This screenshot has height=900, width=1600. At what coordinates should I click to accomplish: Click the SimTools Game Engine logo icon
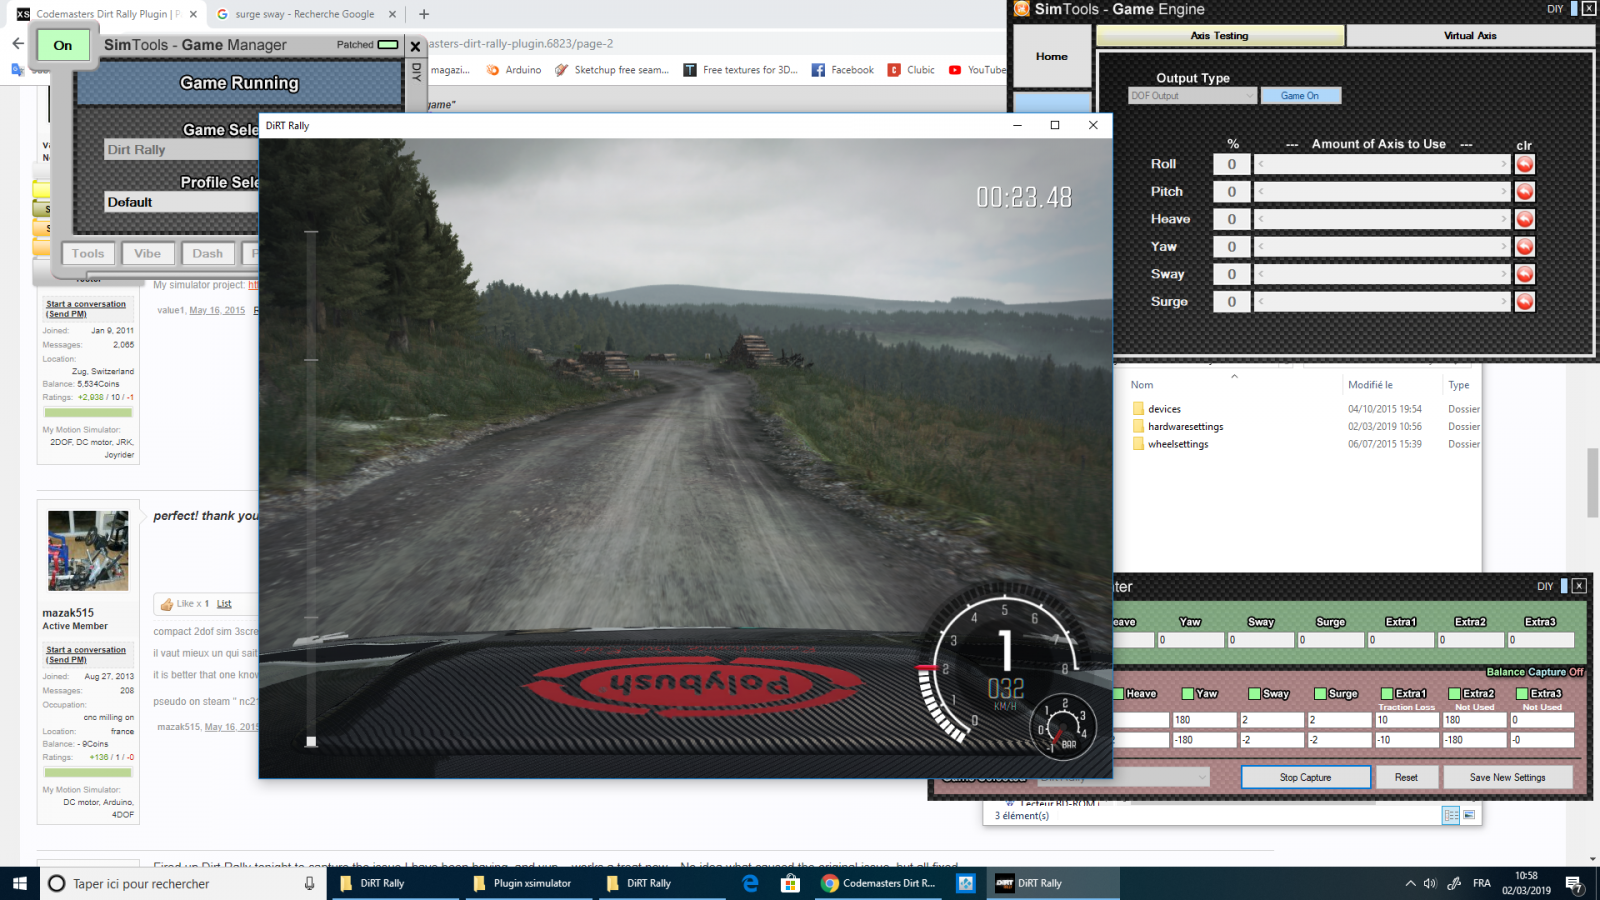(1021, 9)
